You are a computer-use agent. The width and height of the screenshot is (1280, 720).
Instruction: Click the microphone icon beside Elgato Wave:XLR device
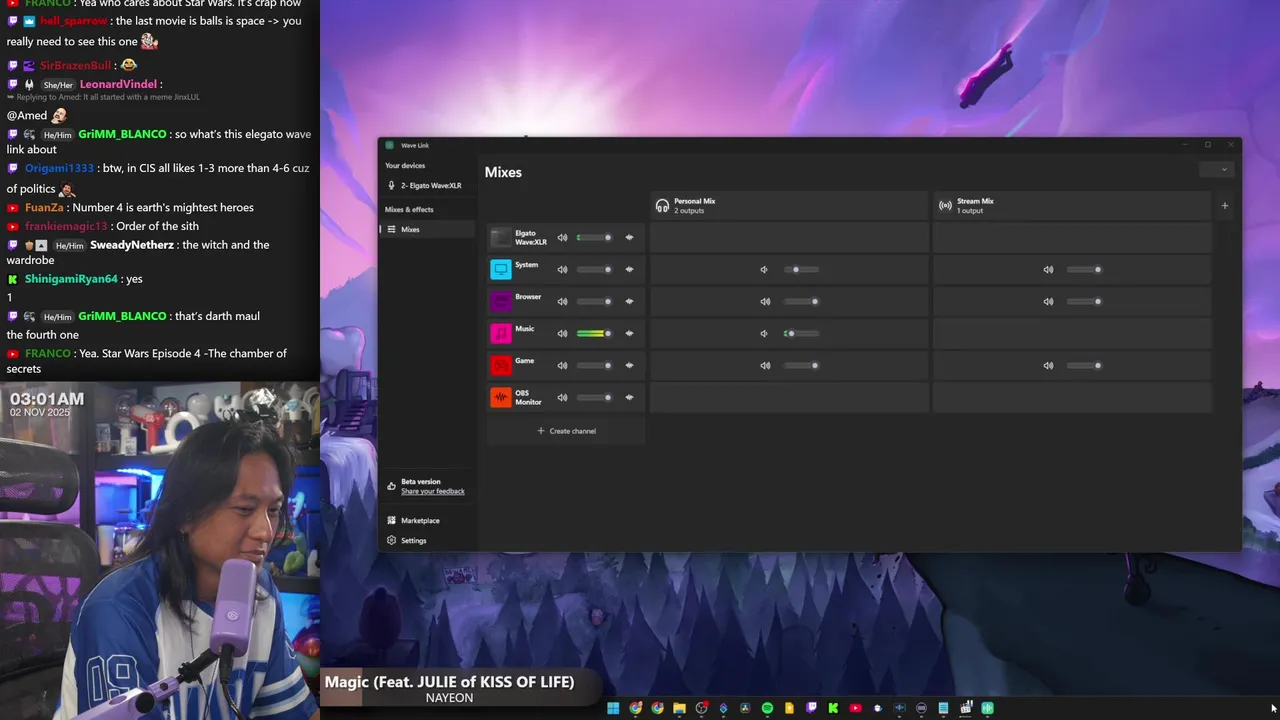tap(391, 185)
